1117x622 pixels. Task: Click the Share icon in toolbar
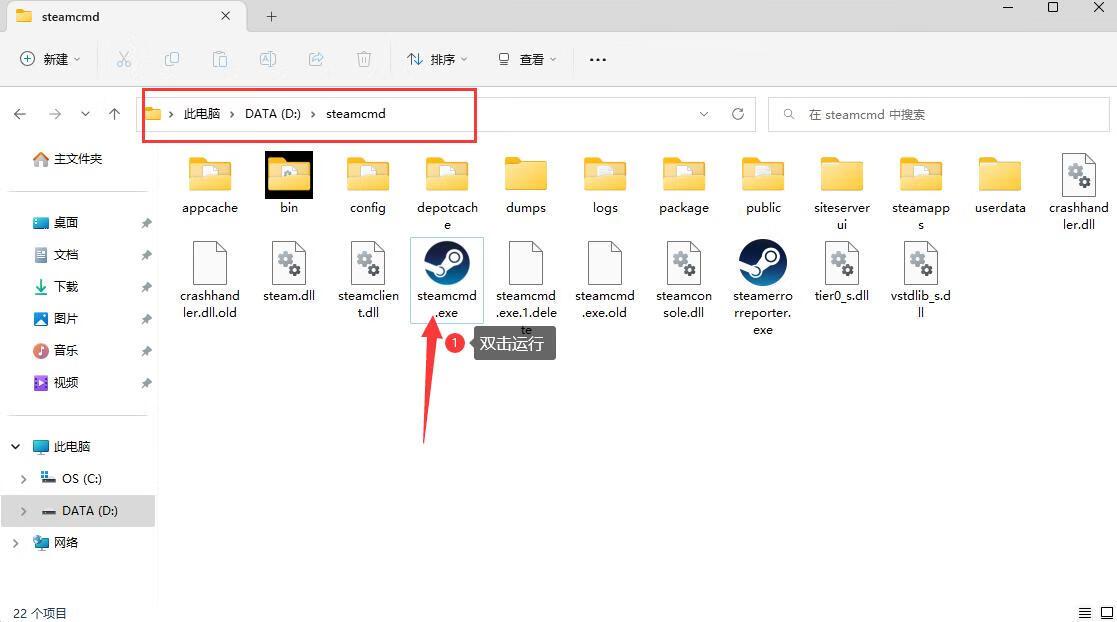tap(316, 60)
